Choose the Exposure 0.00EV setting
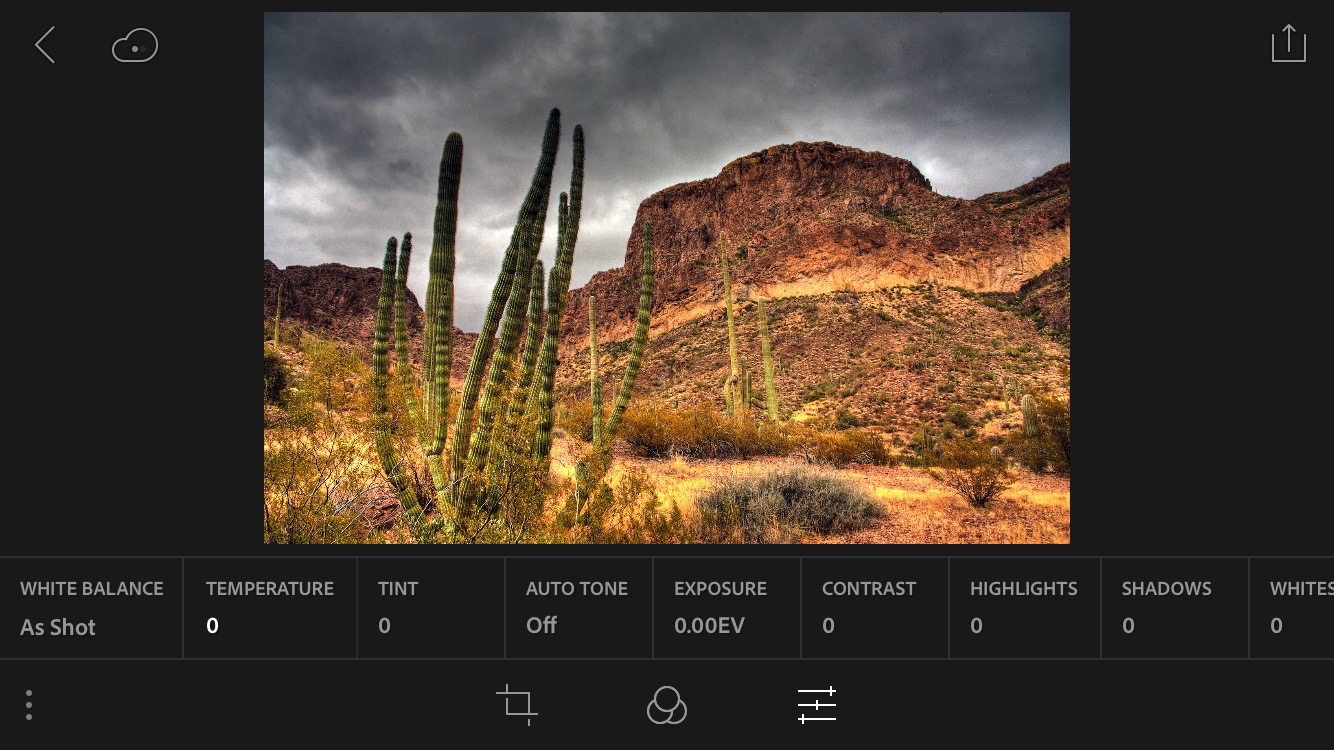 [x=725, y=608]
